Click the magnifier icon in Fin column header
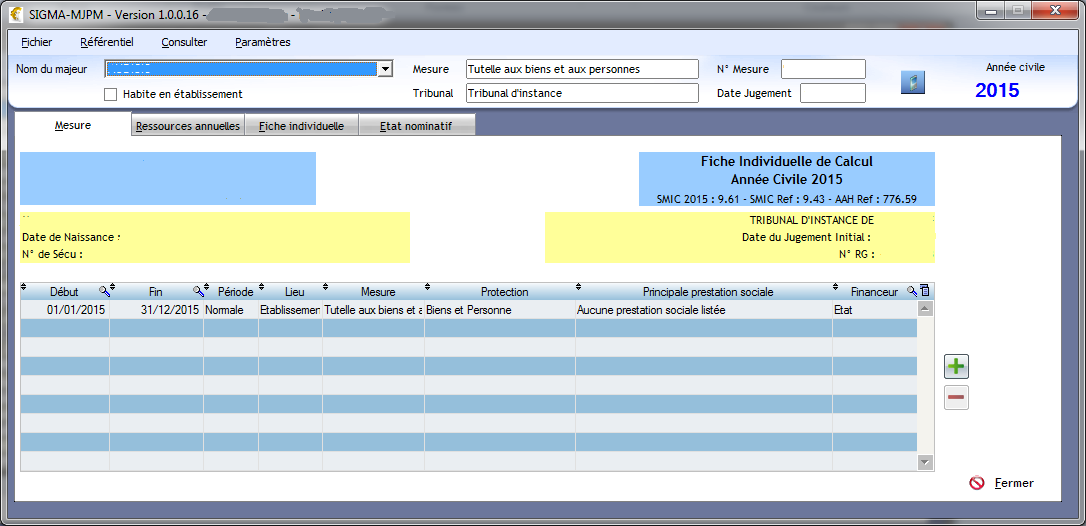 click(197, 291)
